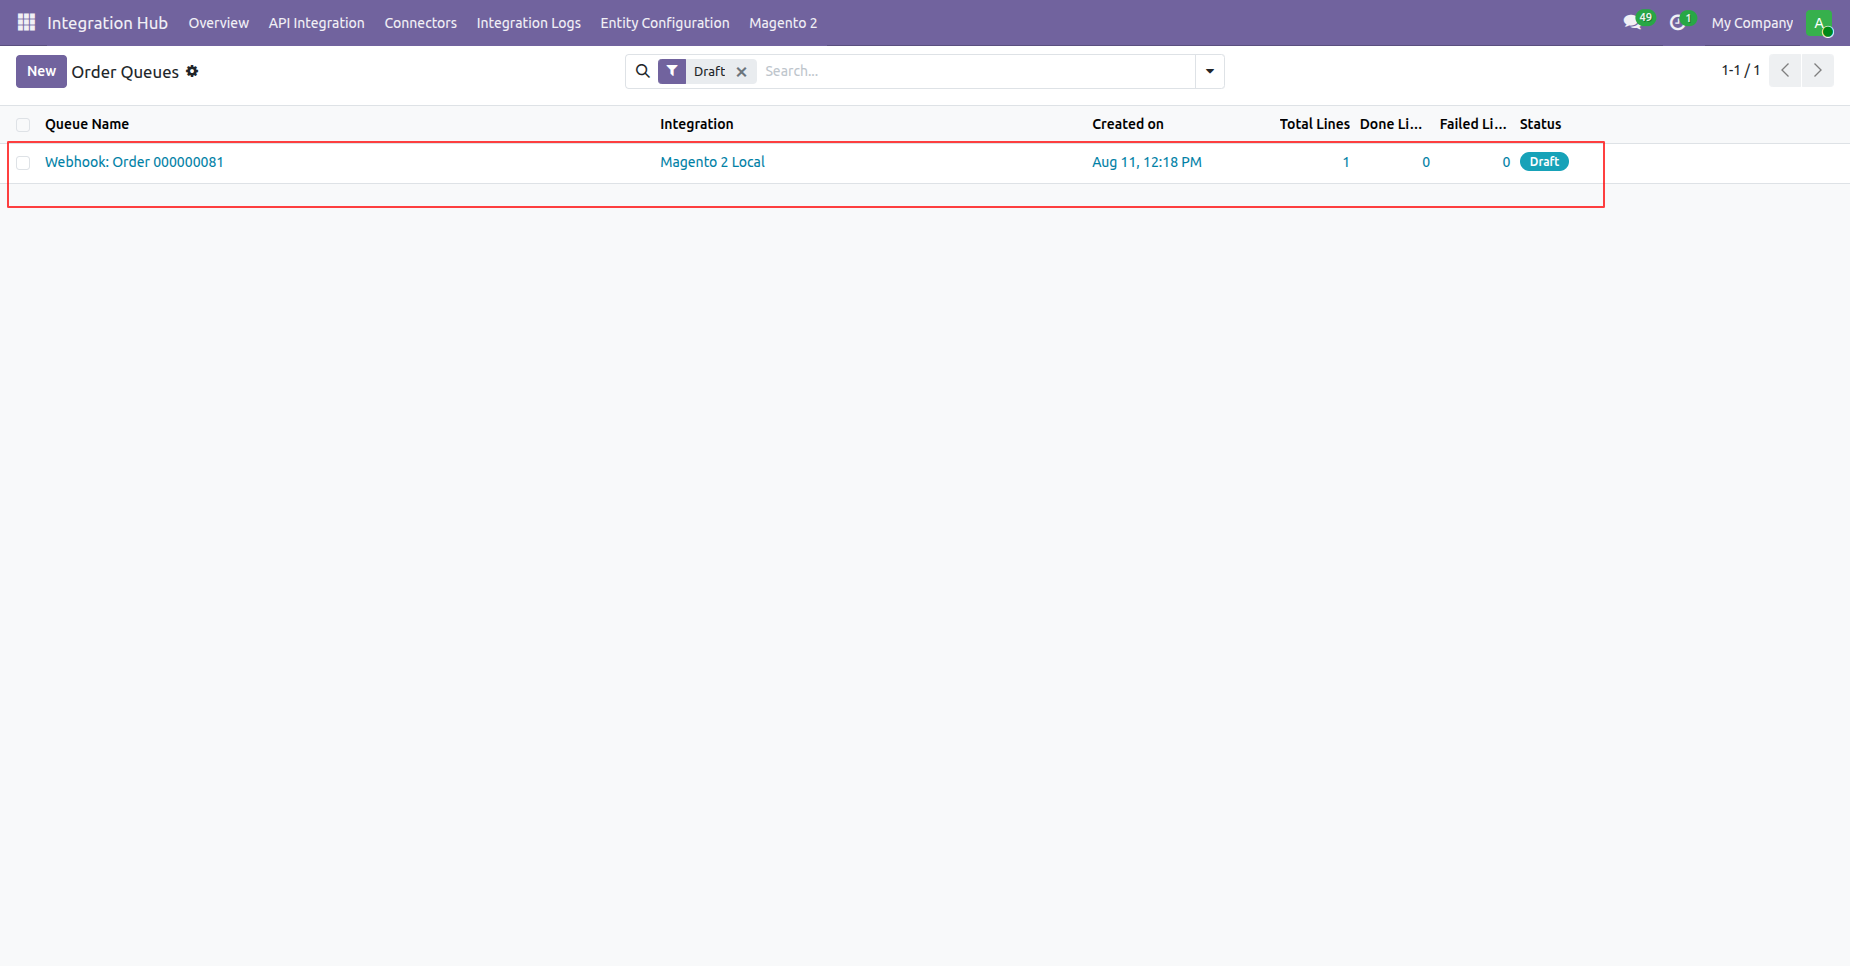Switch company via My Company
Viewport: 1850px width, 966px height.
coord(1752,23)
